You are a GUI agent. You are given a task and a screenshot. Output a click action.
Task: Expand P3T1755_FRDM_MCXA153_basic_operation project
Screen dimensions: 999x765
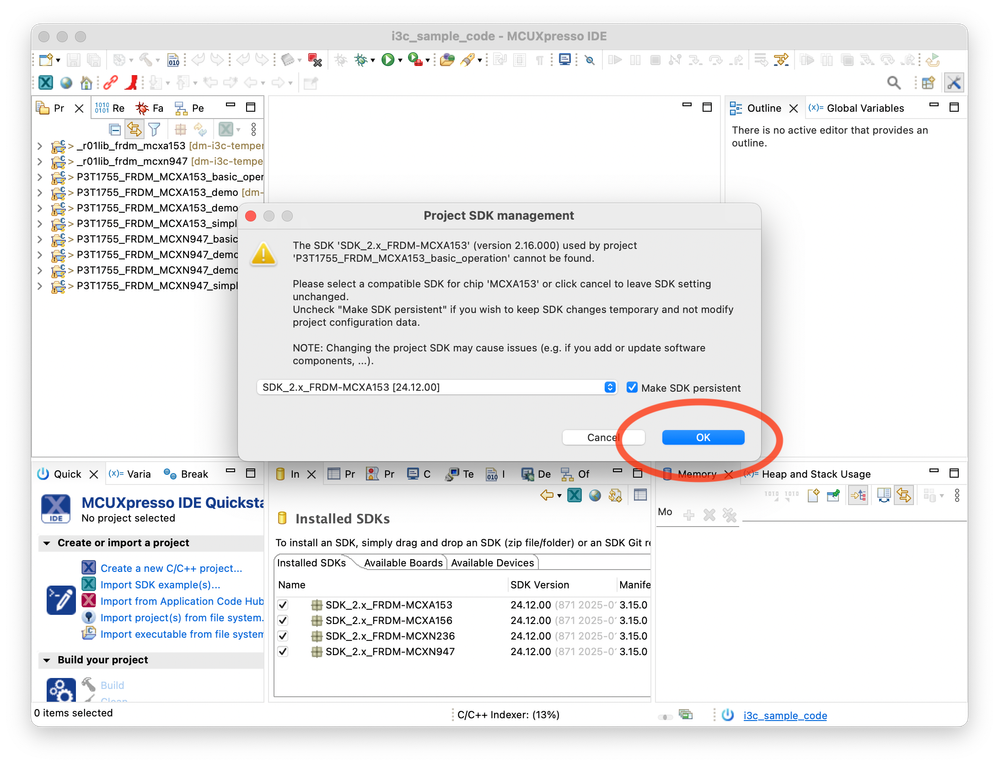(40, 177)
